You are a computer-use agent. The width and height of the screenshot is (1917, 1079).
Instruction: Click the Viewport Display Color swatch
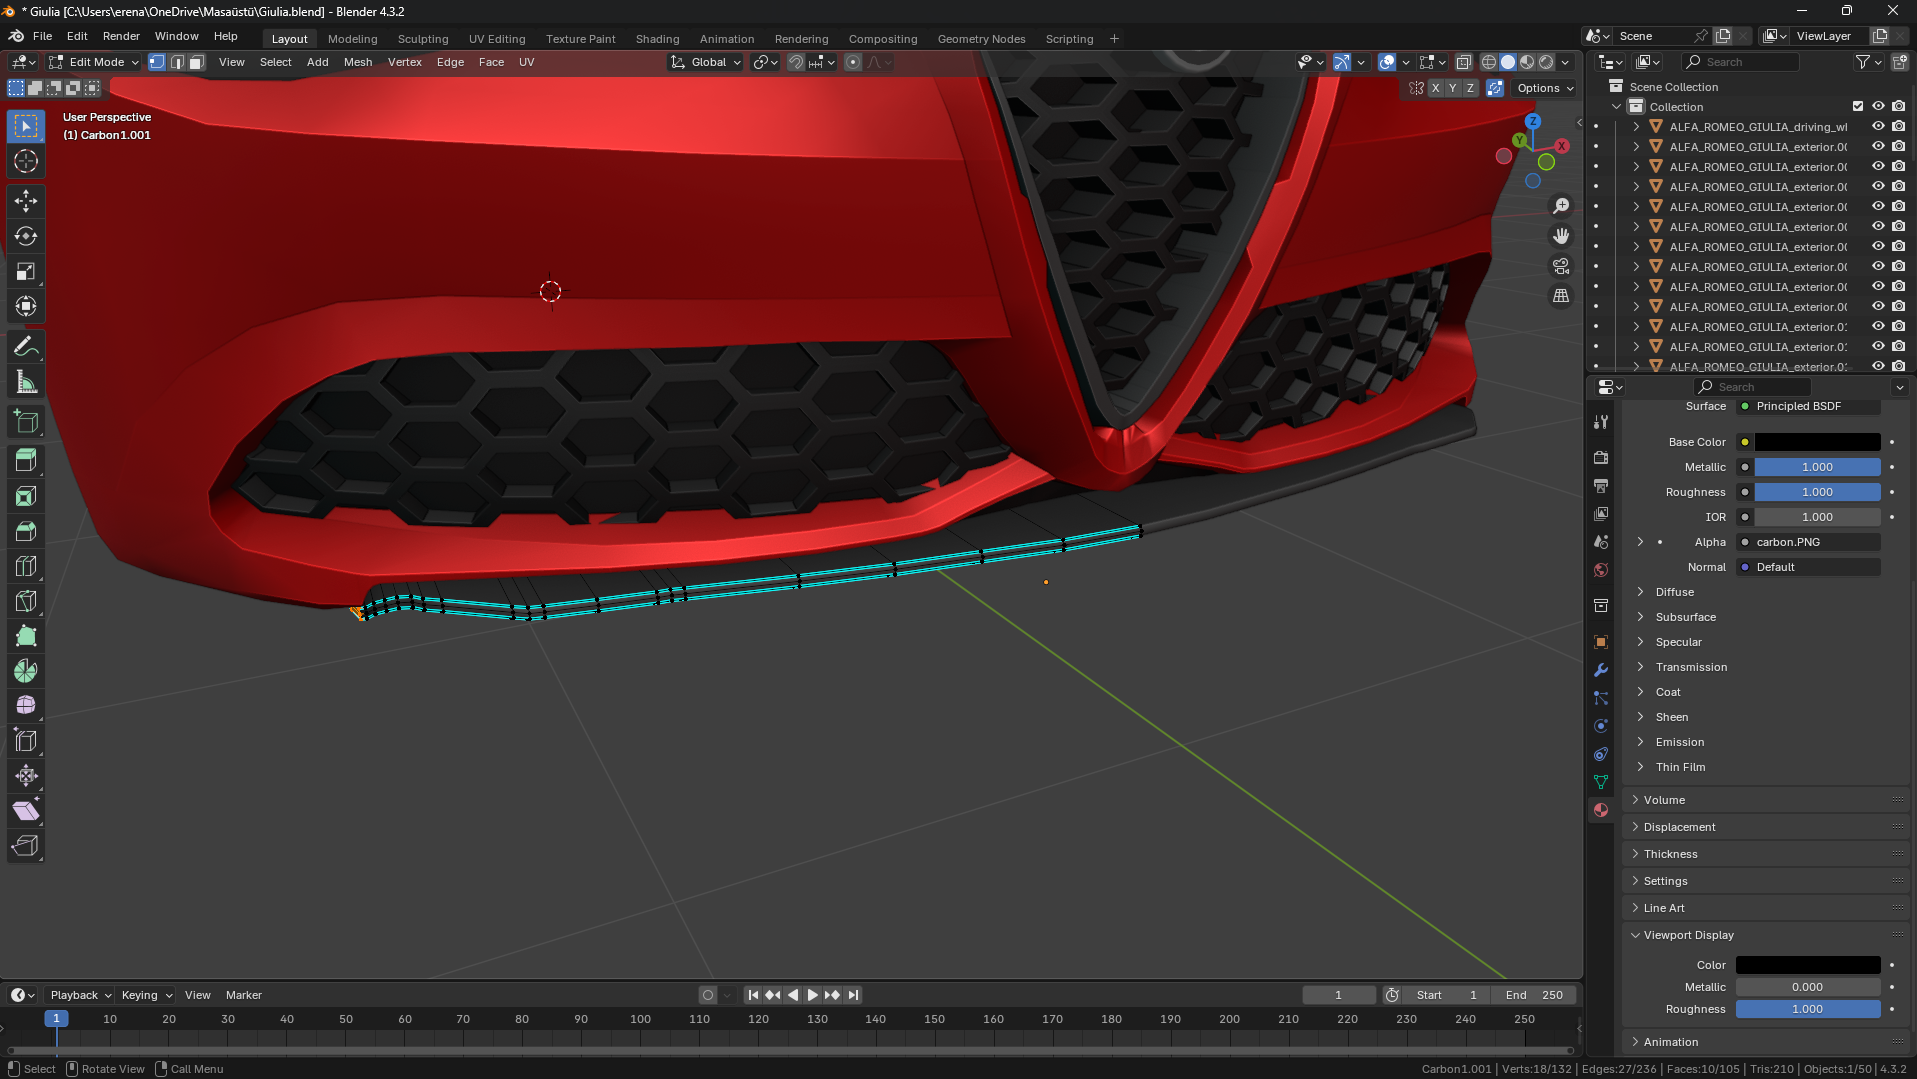[1808, 965]
